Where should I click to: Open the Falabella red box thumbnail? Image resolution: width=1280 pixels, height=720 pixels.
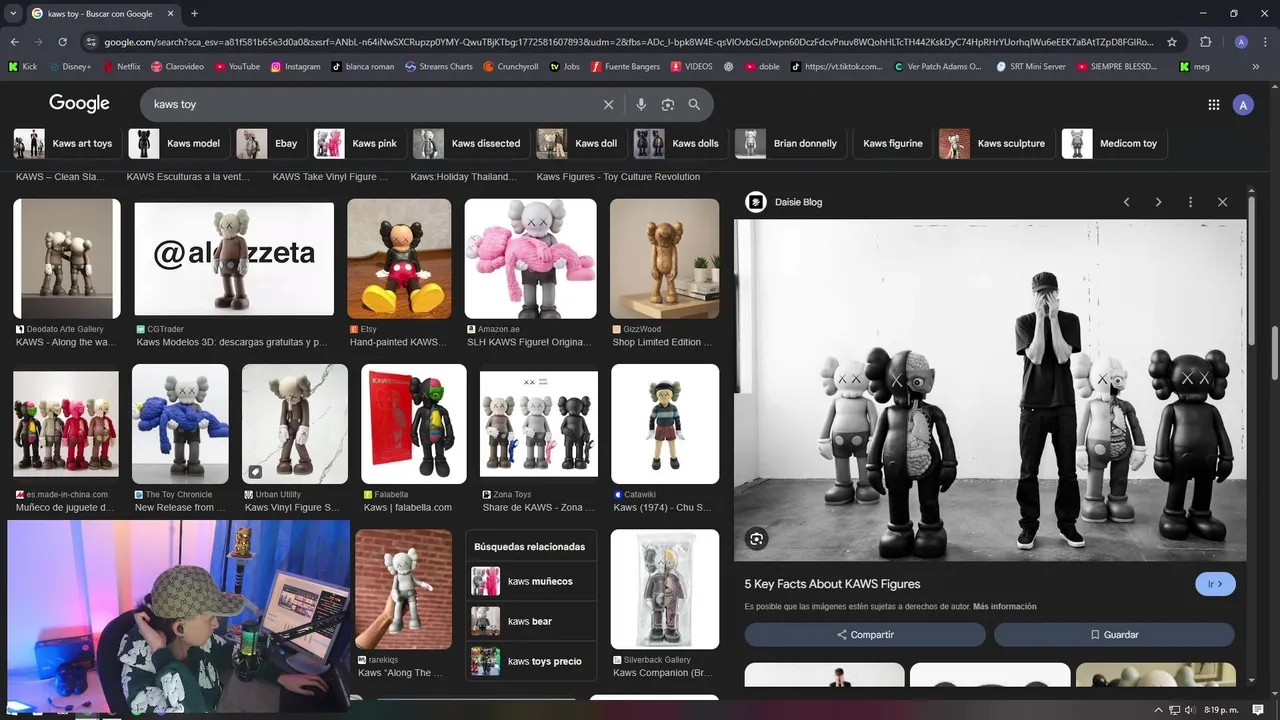413,424
